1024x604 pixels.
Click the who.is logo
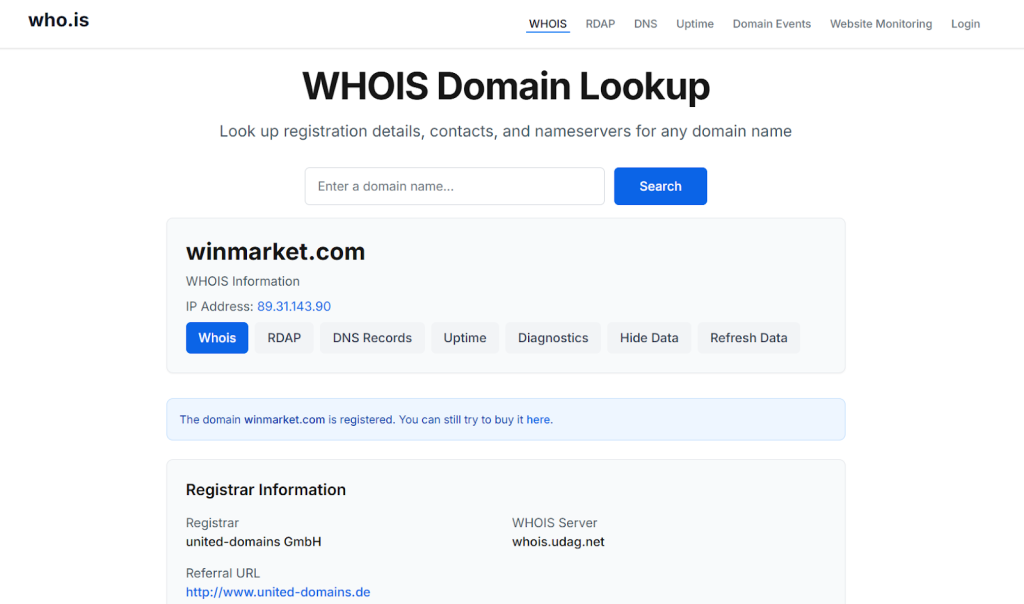[58, 20]
